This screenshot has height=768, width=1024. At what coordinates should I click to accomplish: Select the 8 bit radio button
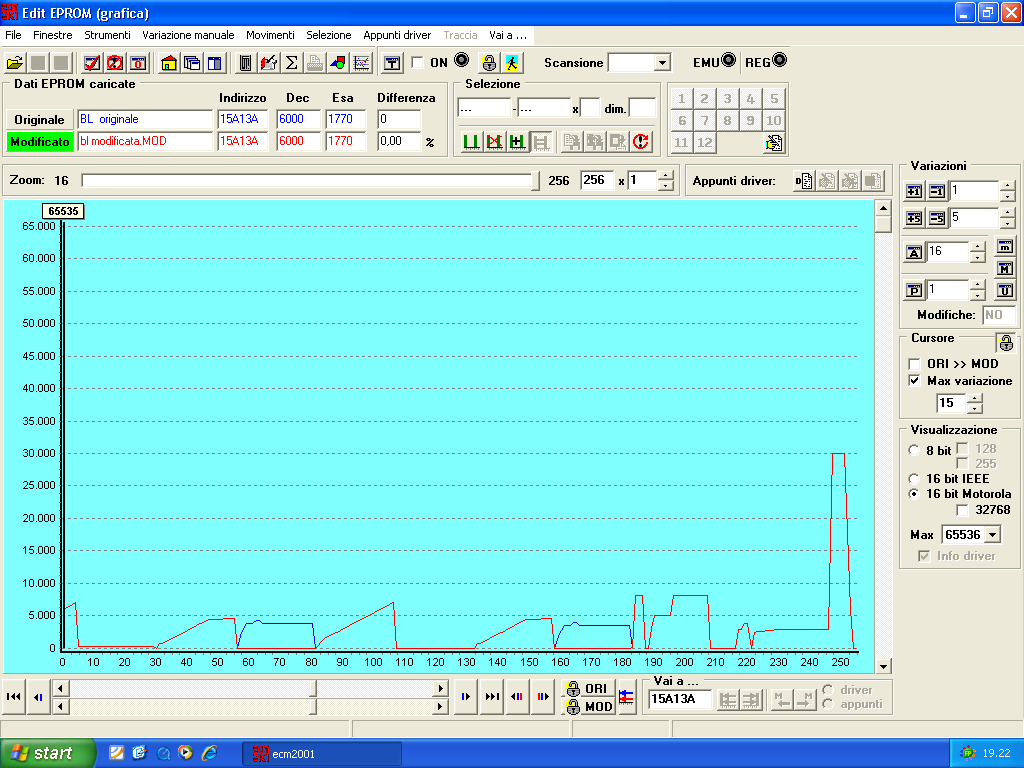pyautogui.click(x=913, y=451)
